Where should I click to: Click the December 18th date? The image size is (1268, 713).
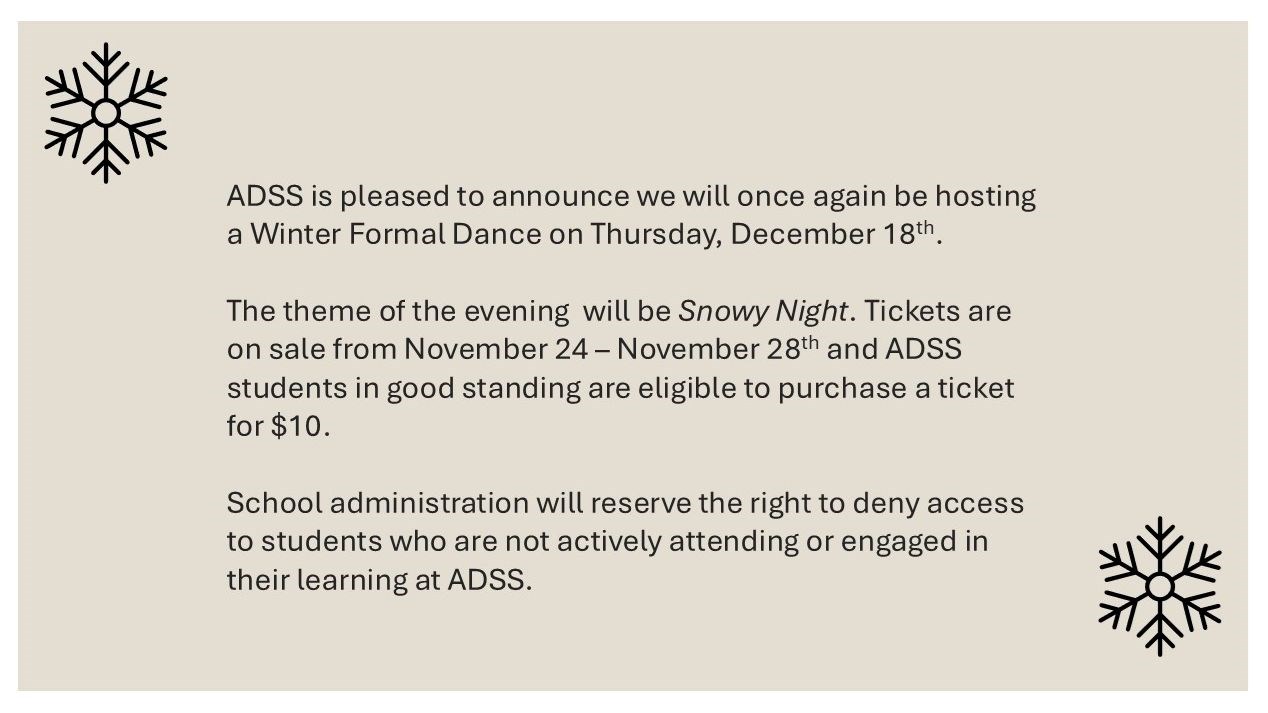click(832, 234)
